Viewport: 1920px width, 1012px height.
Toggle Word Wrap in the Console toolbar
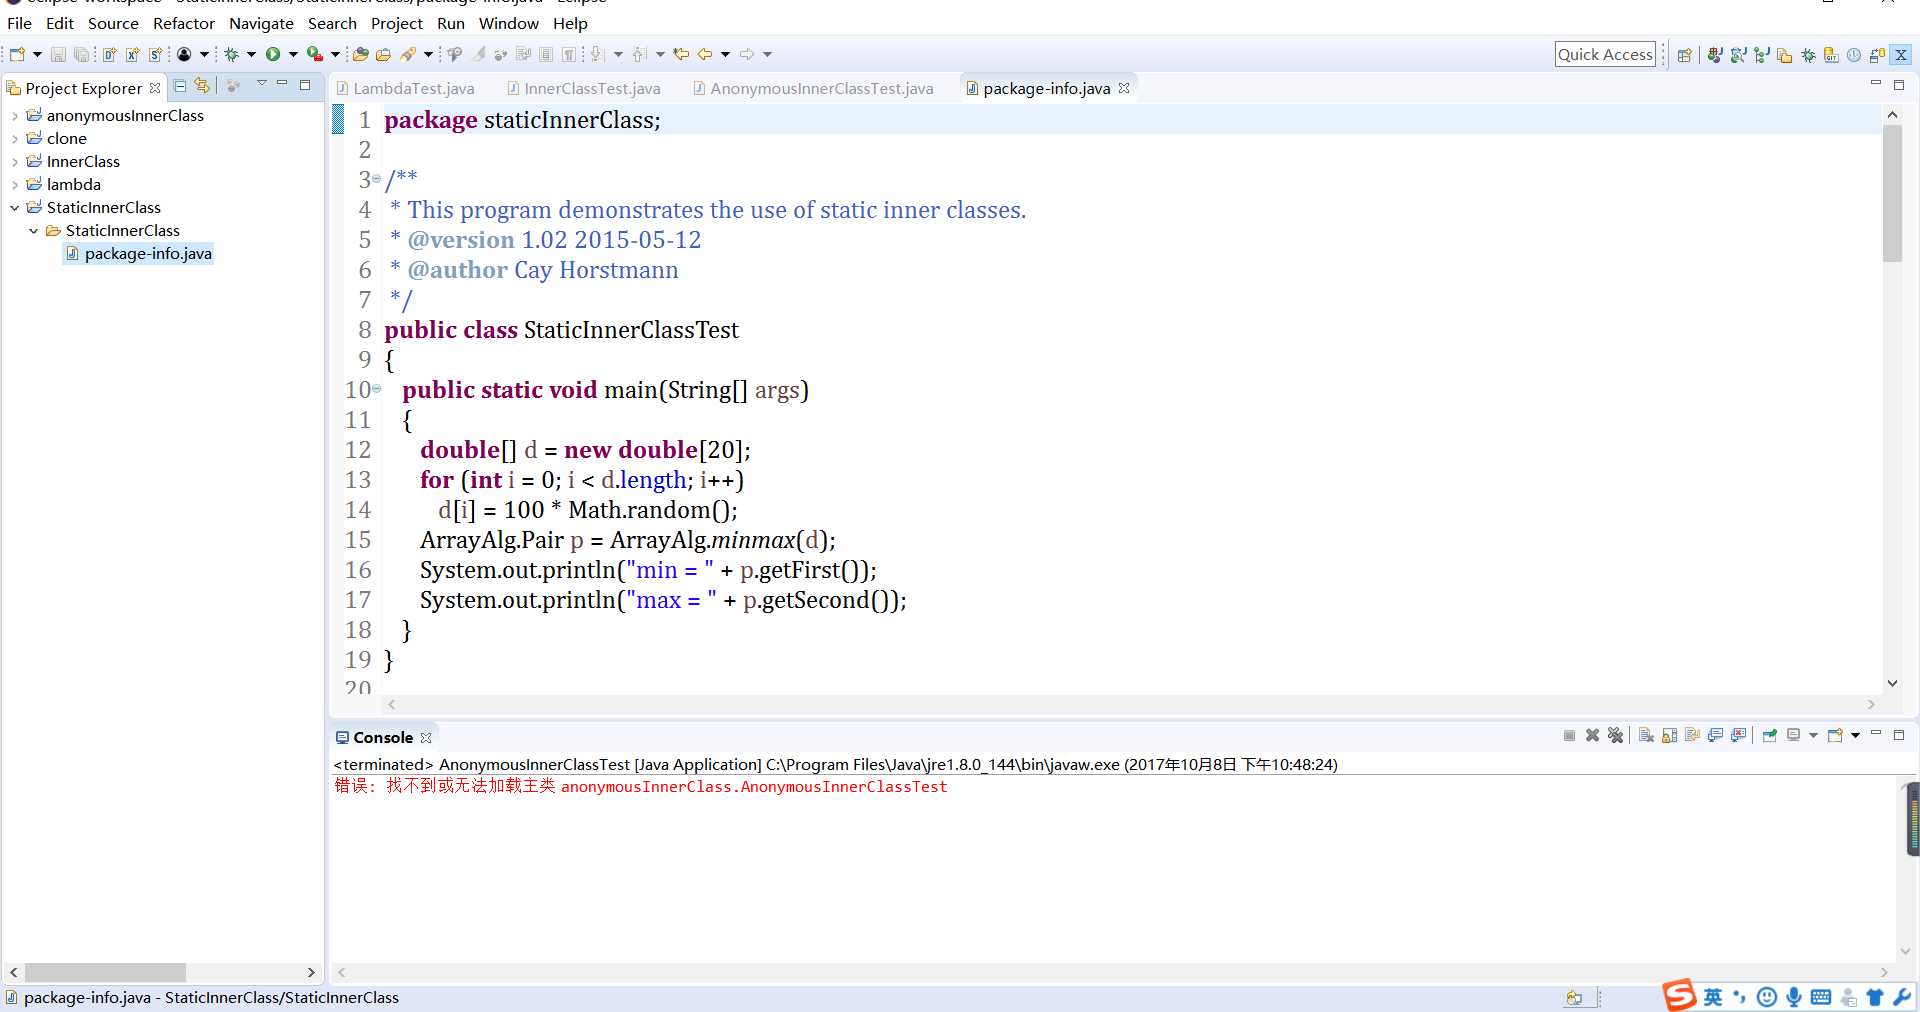[x=1693, y=735]
